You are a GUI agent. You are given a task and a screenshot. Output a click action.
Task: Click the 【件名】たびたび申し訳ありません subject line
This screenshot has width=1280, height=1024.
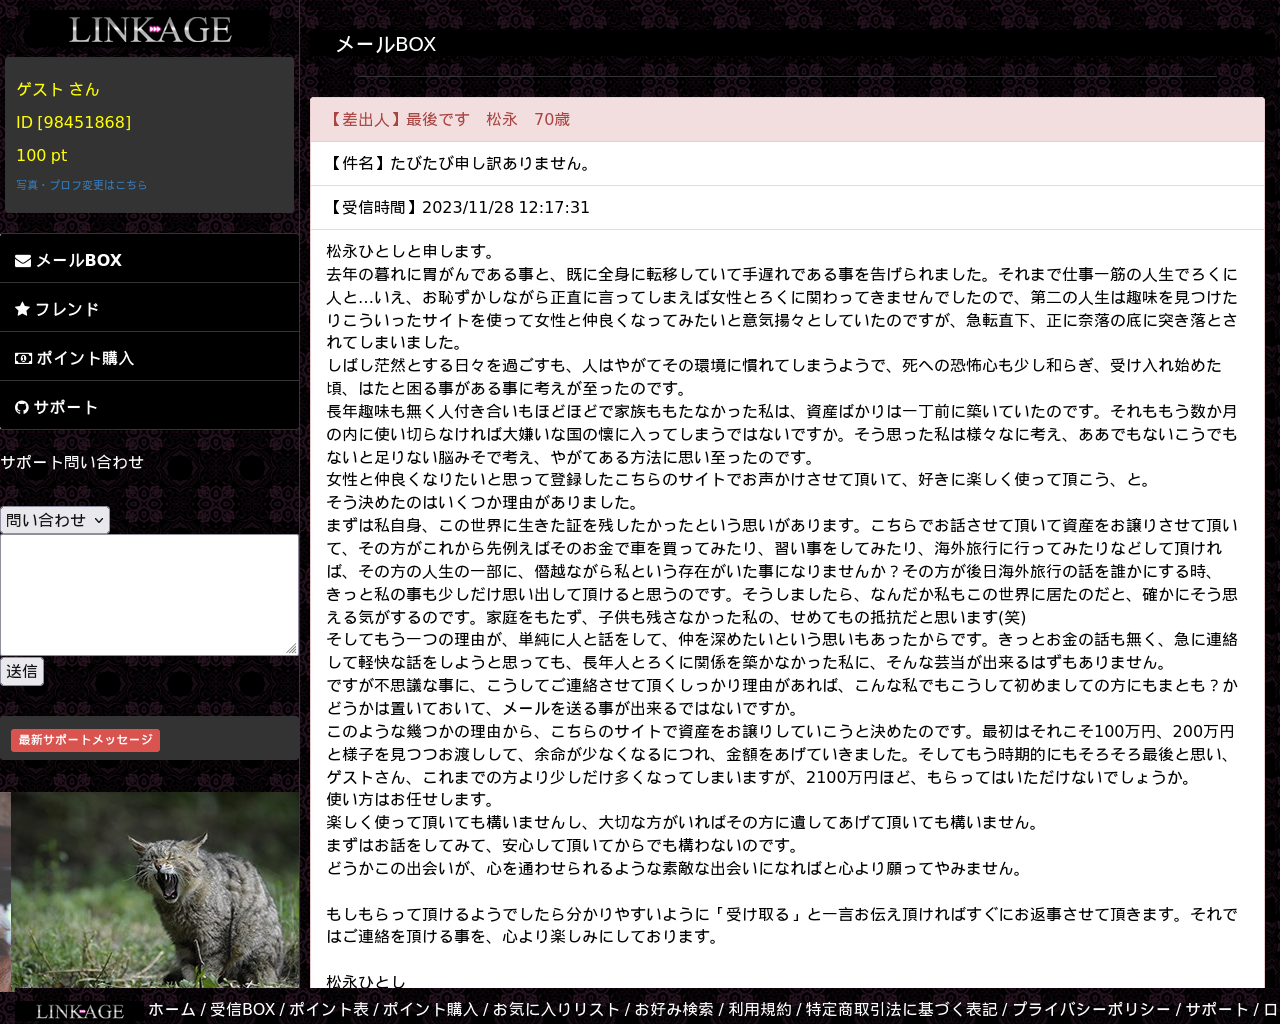tap(787, 163)
